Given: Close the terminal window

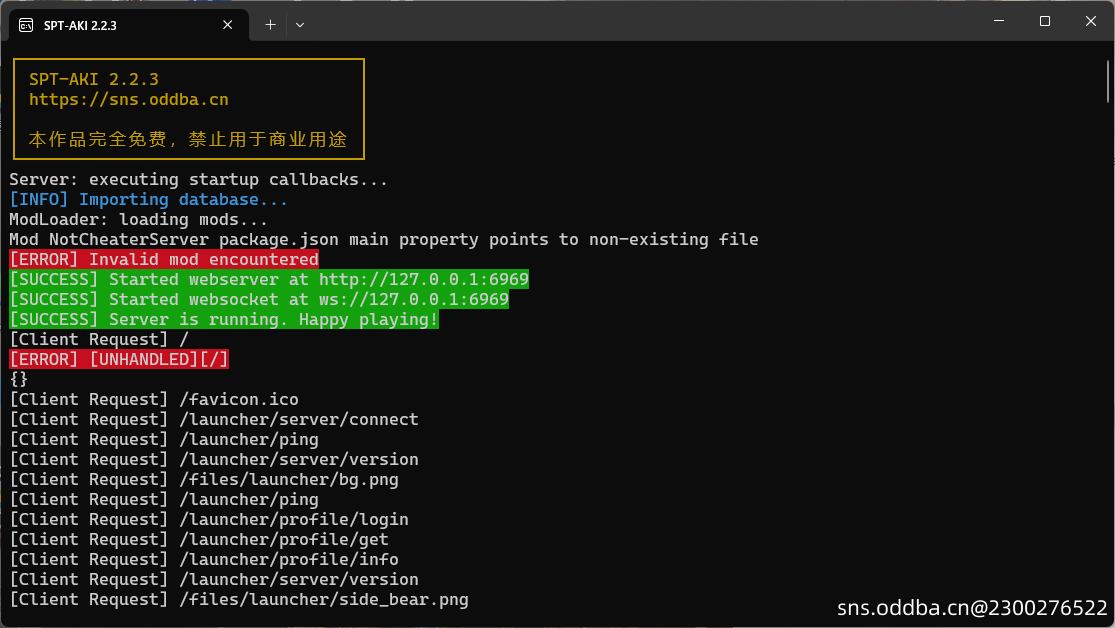Looking at the screenshot, I should (1091, 21).
